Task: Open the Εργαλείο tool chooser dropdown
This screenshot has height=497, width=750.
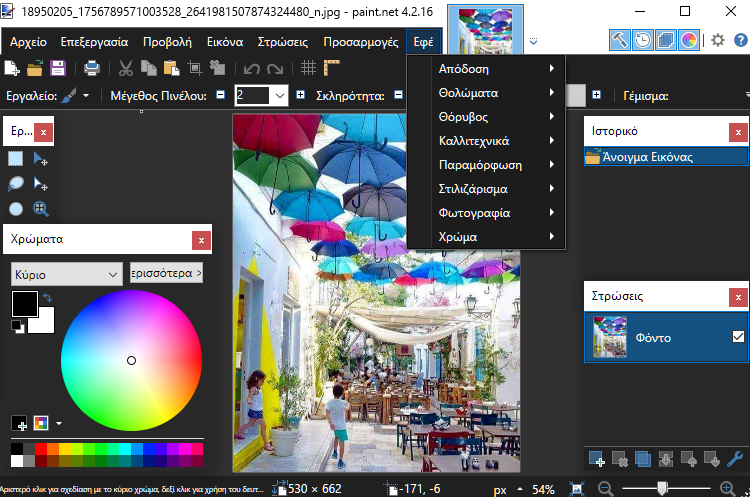Action: (86, 96)
